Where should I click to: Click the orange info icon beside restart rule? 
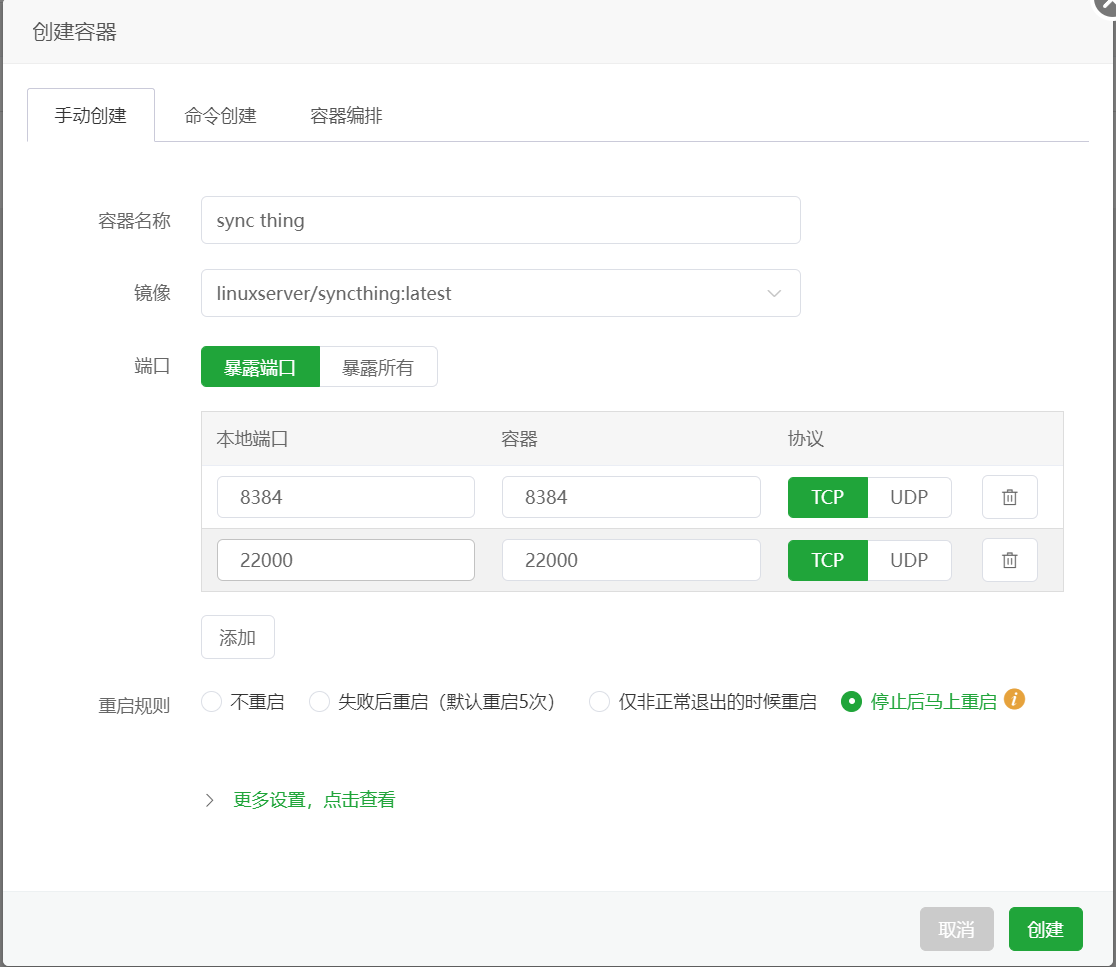pos(1014,699)
